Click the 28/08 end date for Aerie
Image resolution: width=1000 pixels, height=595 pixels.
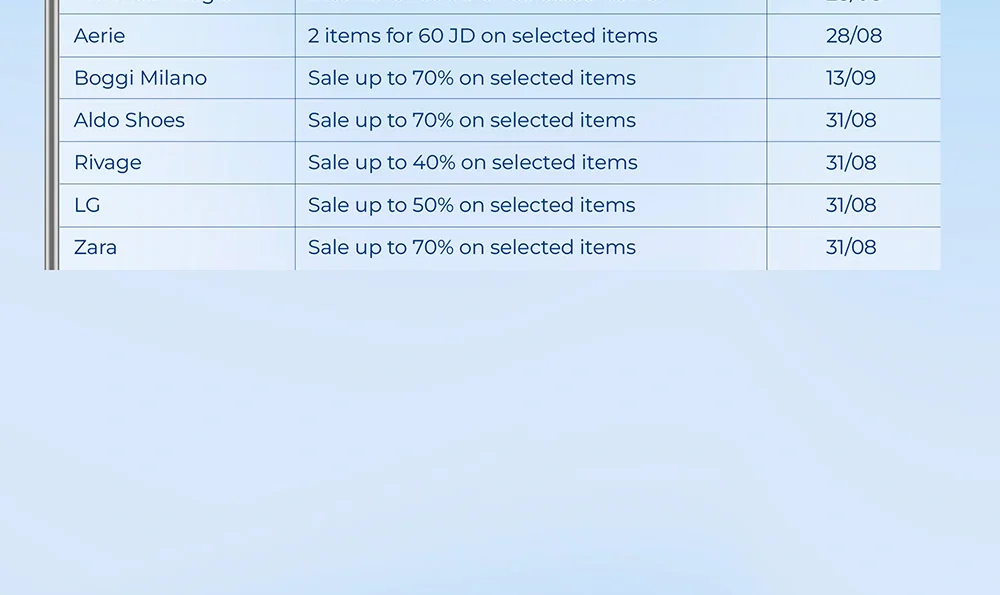[x=853, y=36]
